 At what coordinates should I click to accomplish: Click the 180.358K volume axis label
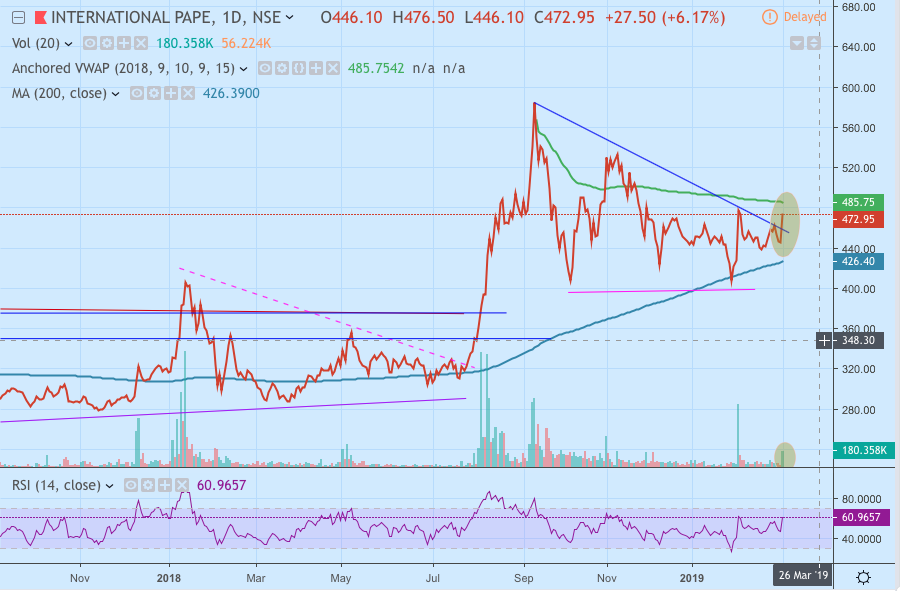coord(863,450)
